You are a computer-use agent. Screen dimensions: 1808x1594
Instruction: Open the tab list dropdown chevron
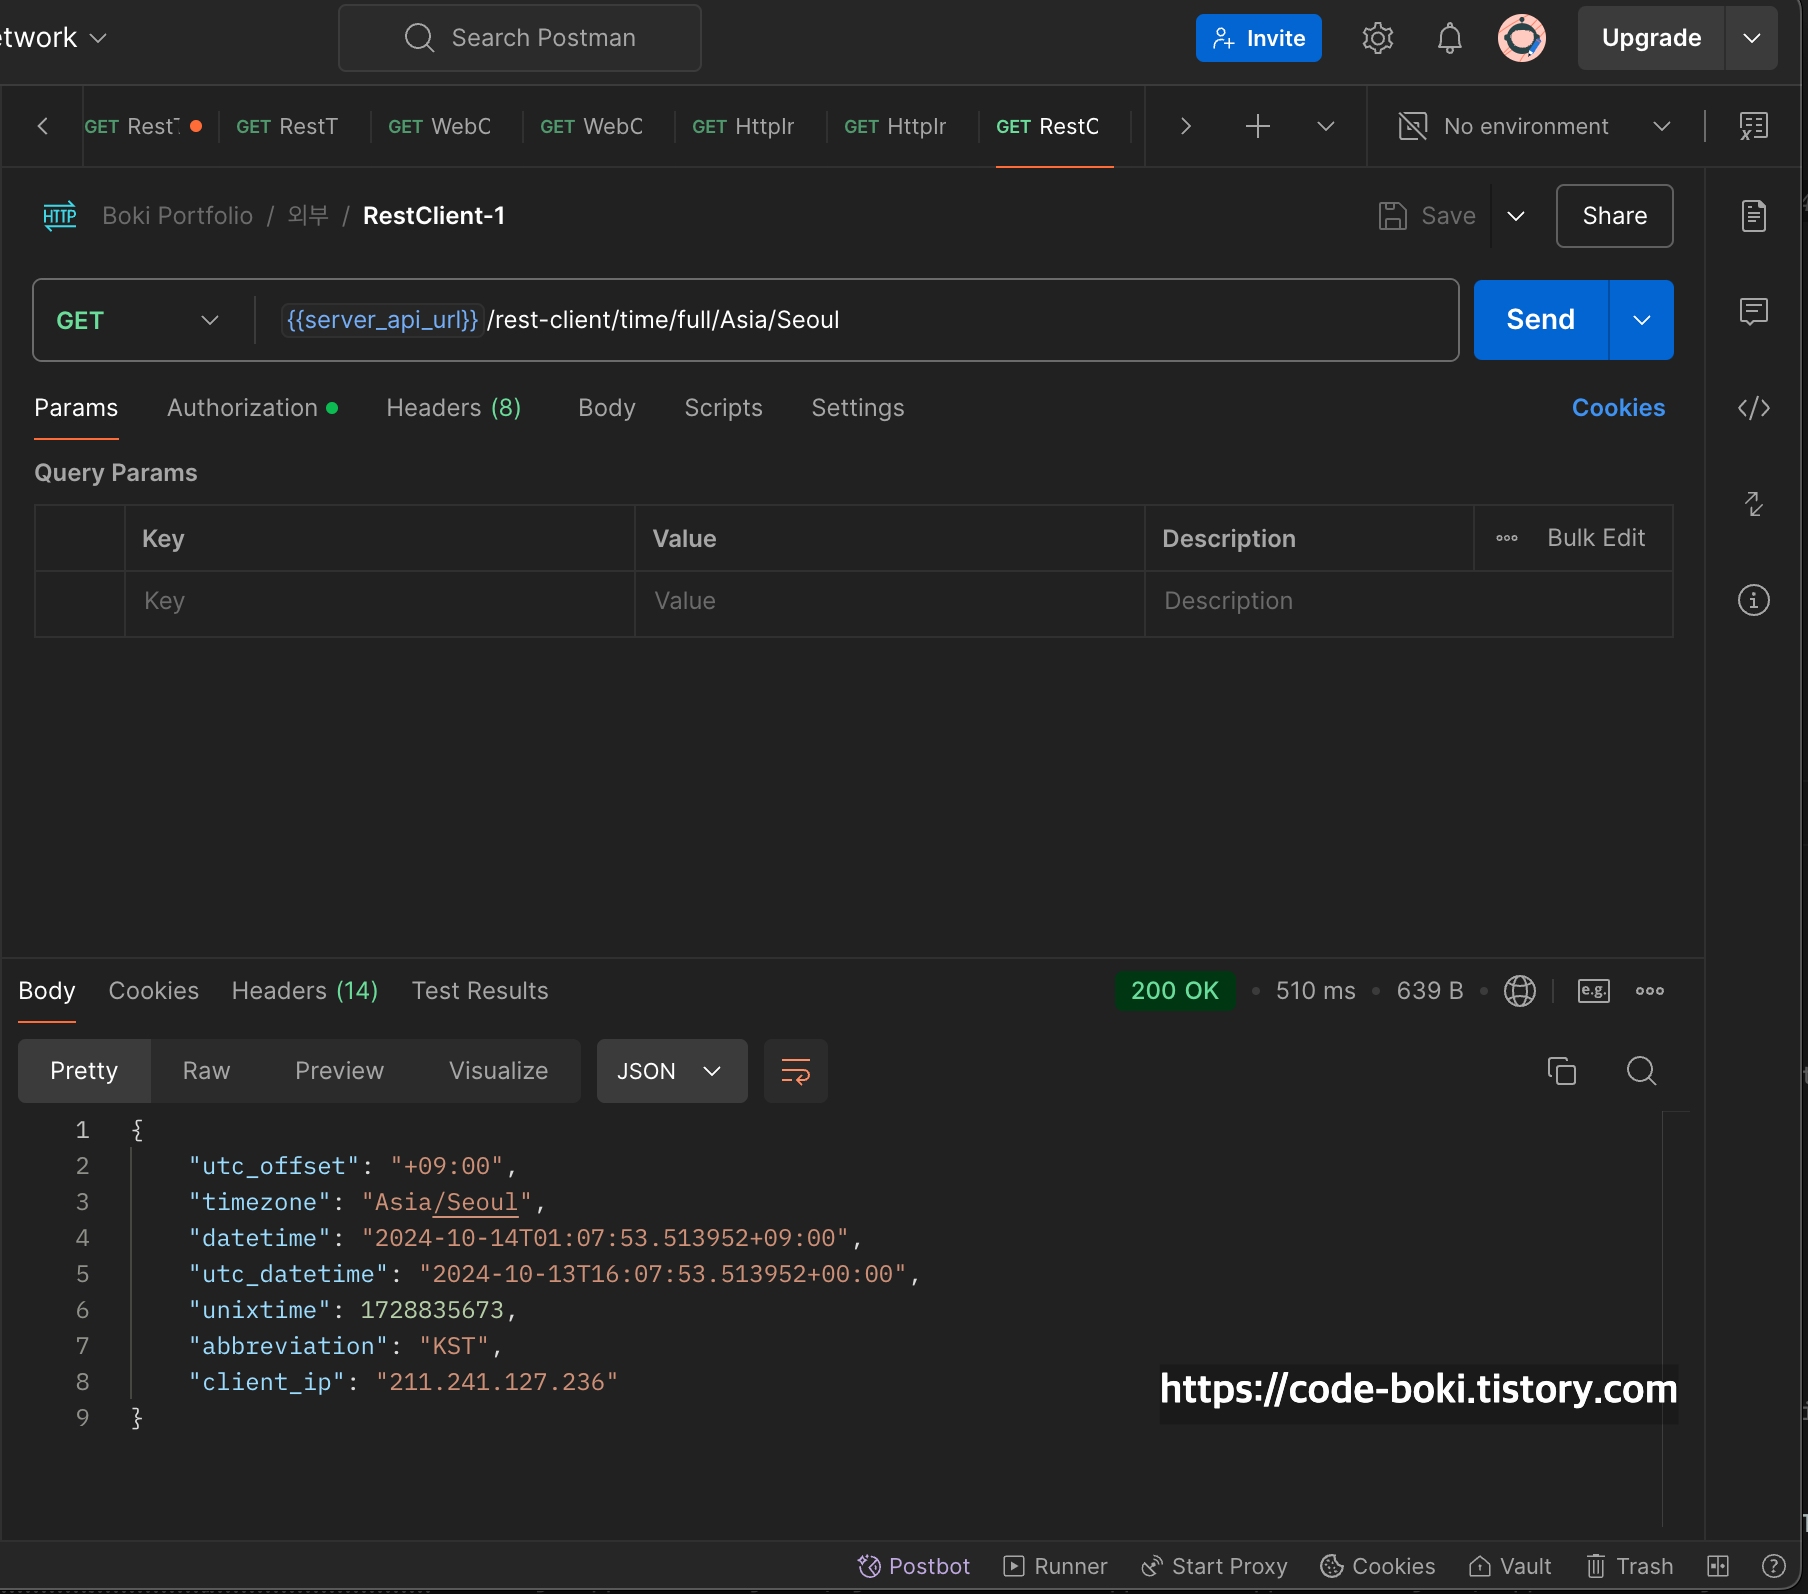[1325, 126]
